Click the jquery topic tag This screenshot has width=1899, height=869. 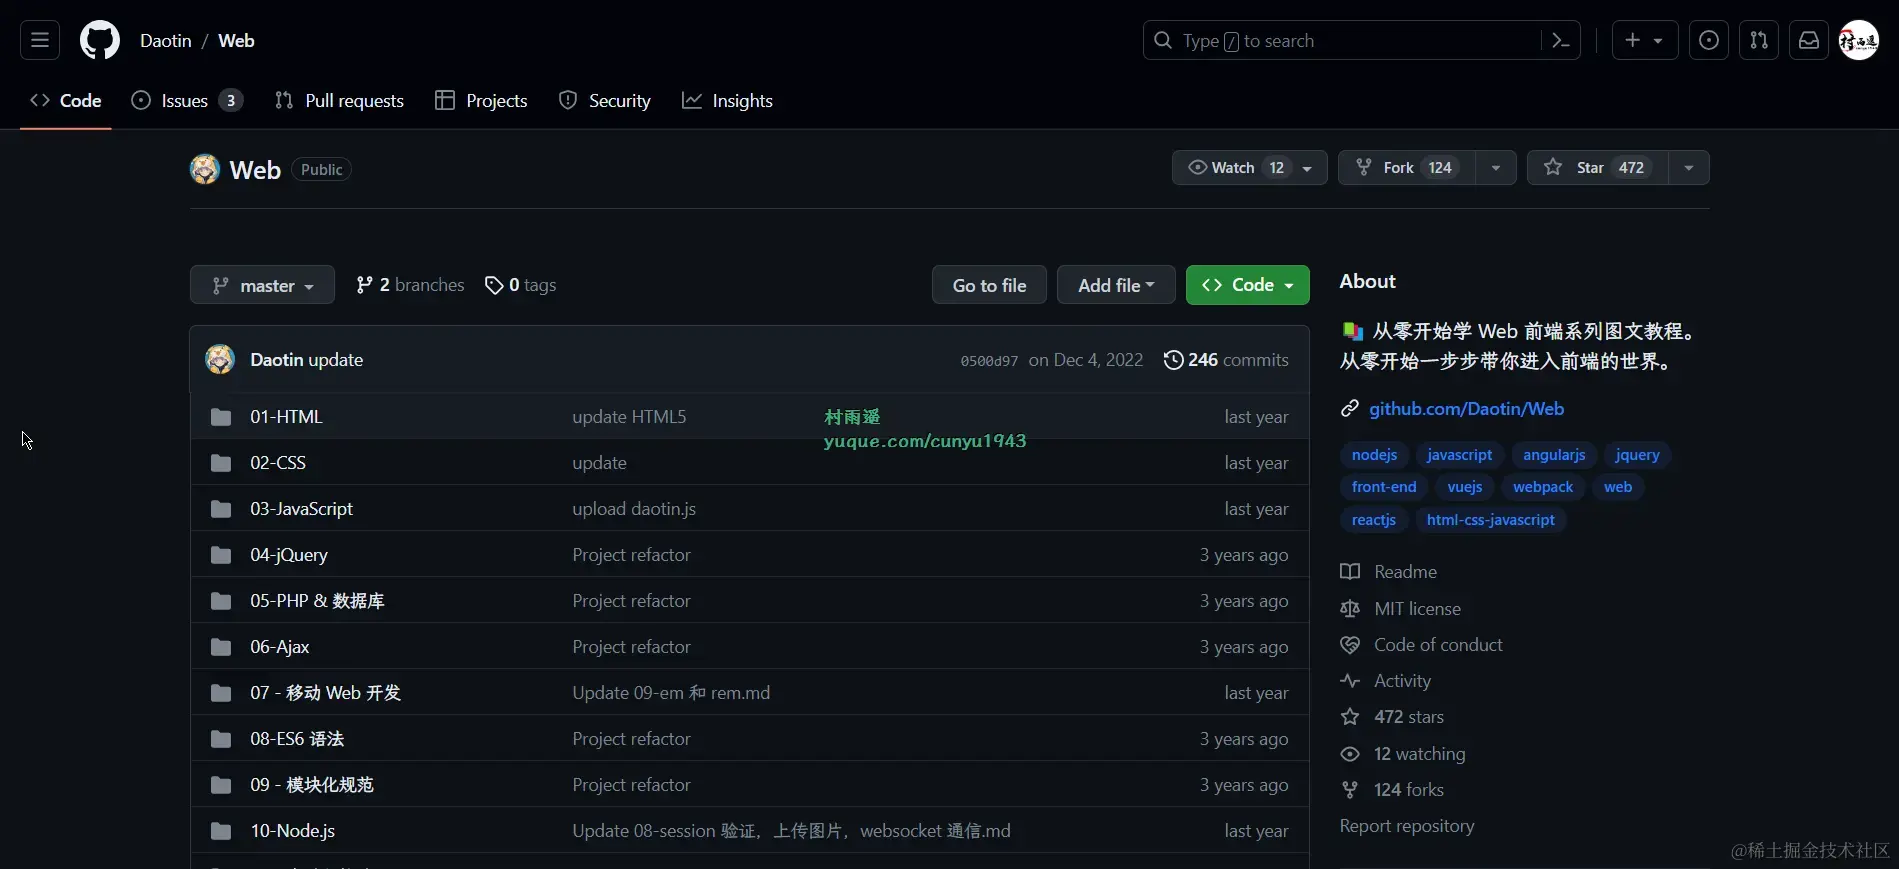[1637, 455]
